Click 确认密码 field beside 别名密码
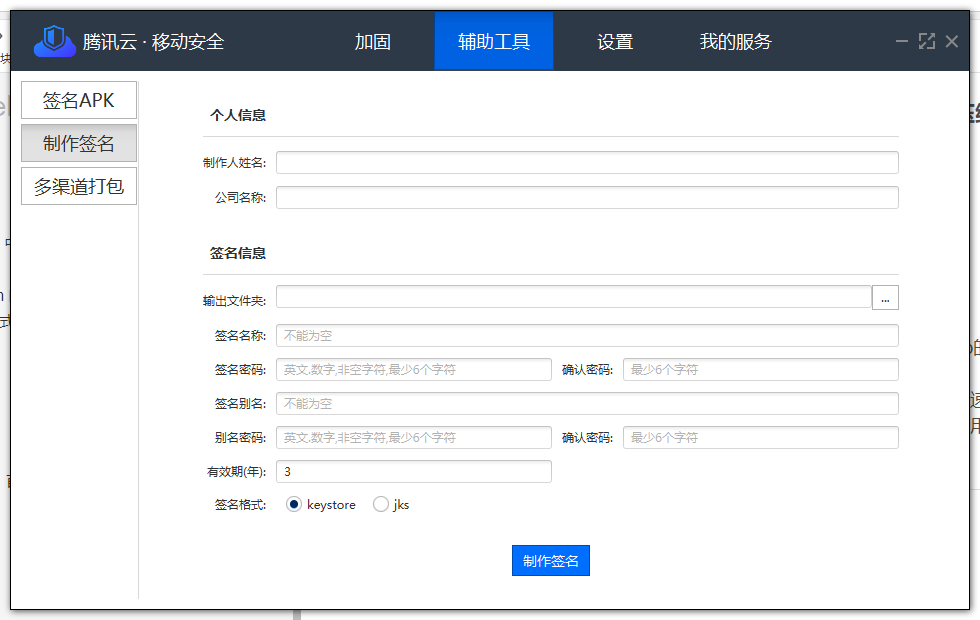980x620 pixels. (761, 438)
